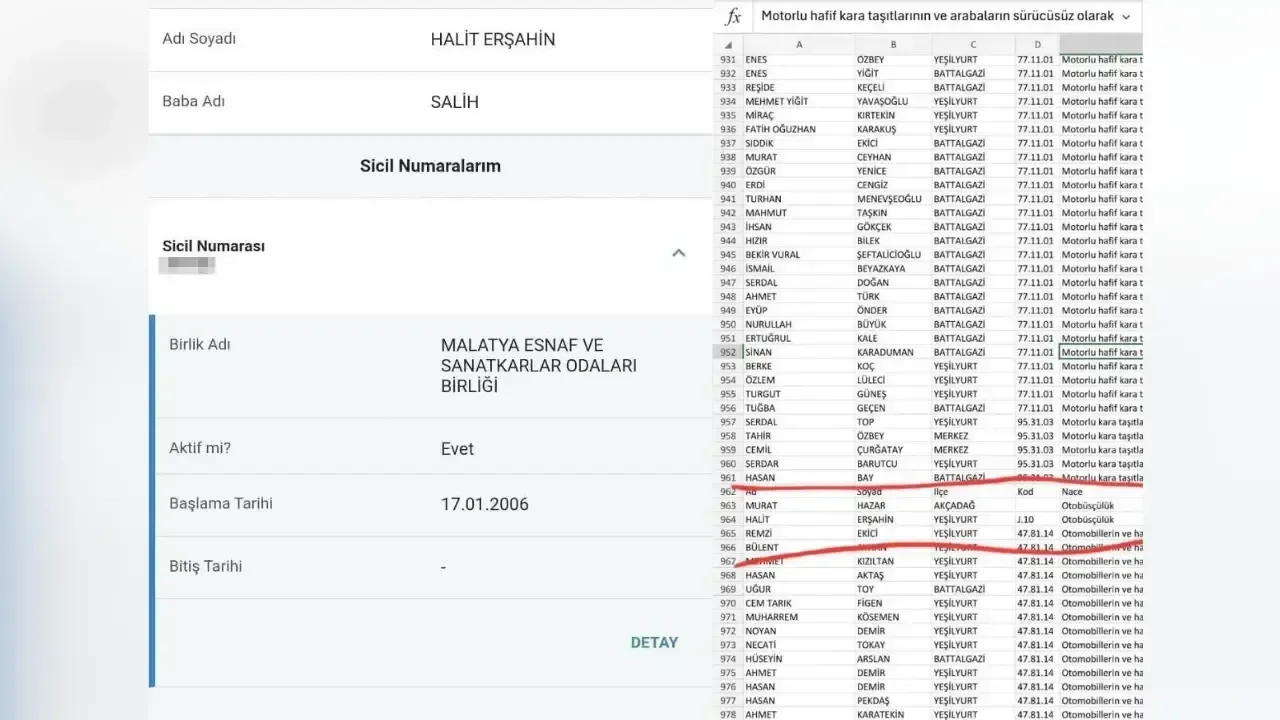Collapse the Sicil Numarası section chevron
Screen dimensions: 1280x720
679,253
